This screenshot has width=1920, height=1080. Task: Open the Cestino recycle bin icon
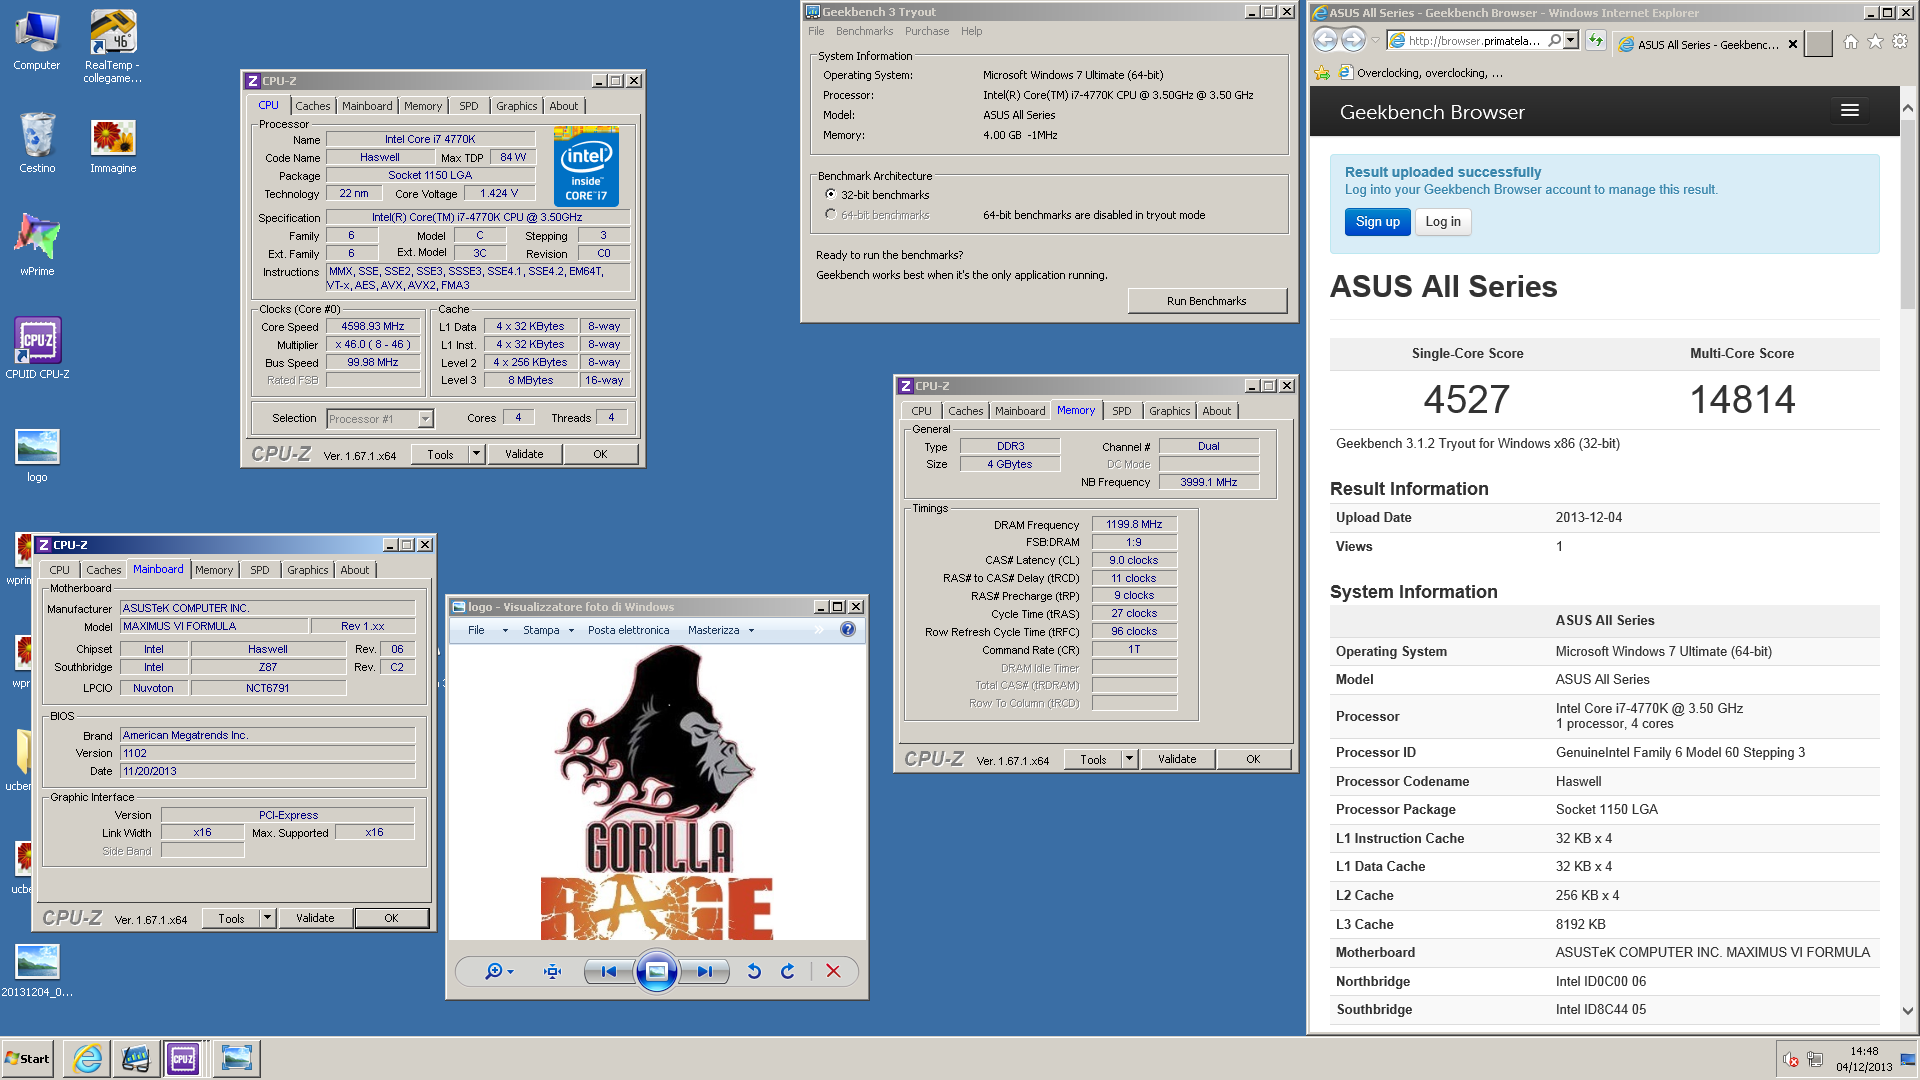(x=37, y=142)
